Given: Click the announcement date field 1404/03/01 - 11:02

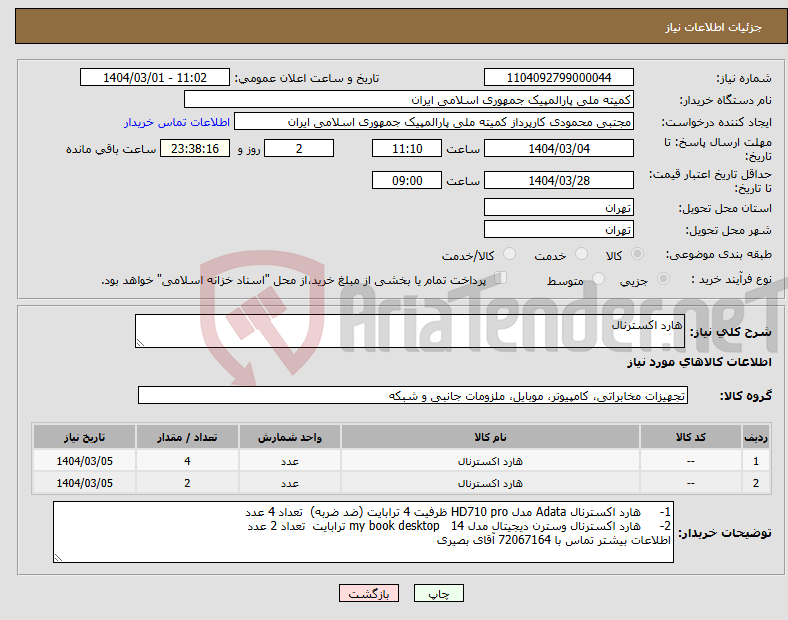Looking at the screenshot, I should coord(155,77).
